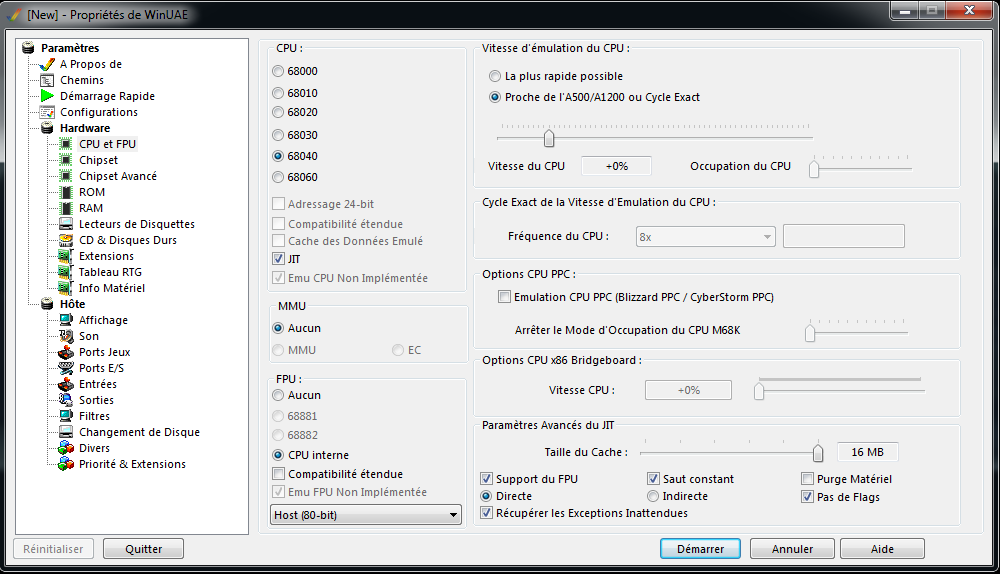
Task: Click the Chemins paths icon
Action: pos(47,80)
